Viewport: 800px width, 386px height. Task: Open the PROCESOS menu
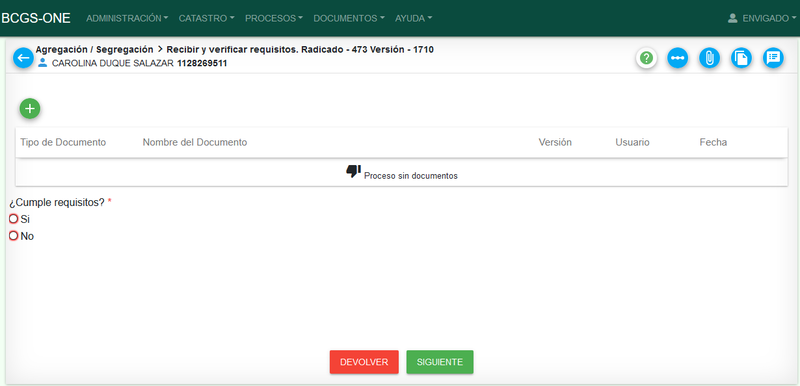click(x=273, y=18)
